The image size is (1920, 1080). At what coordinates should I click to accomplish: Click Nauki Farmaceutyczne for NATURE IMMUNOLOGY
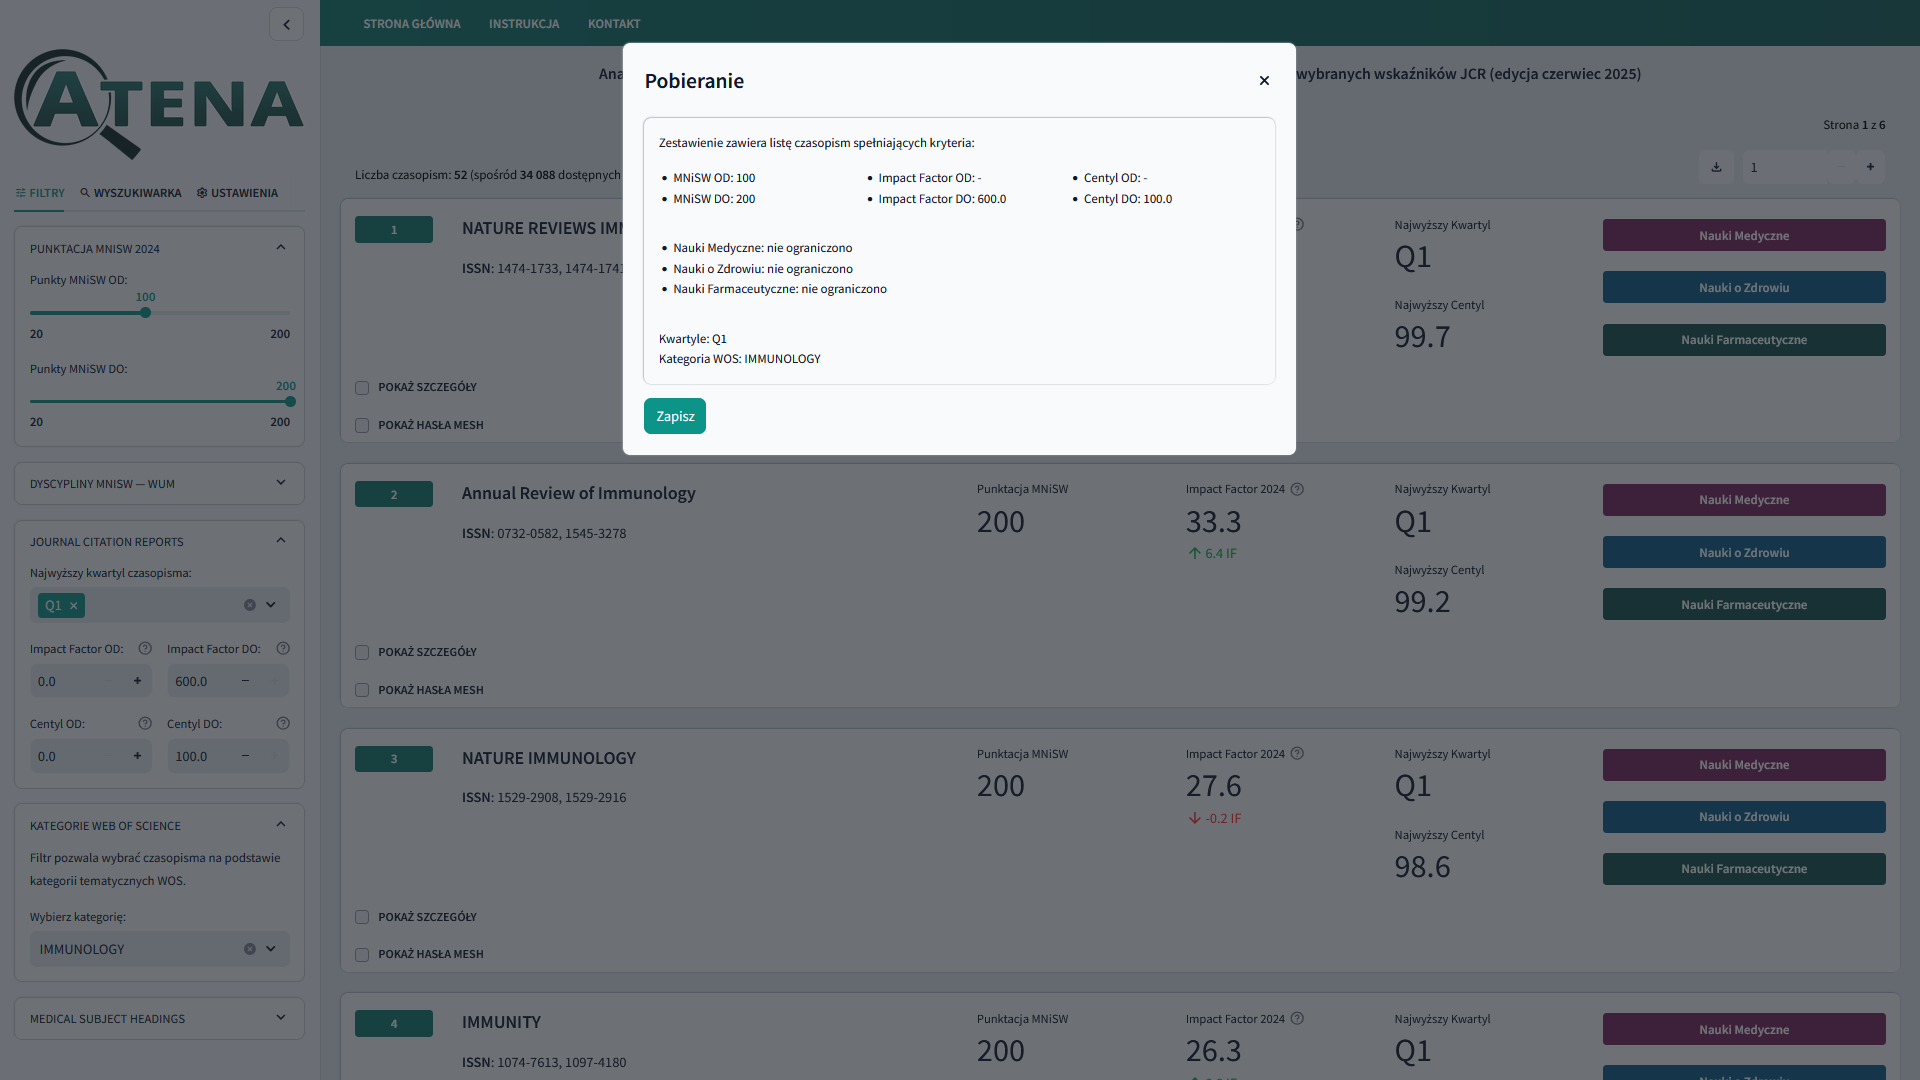click(1744, 869)
